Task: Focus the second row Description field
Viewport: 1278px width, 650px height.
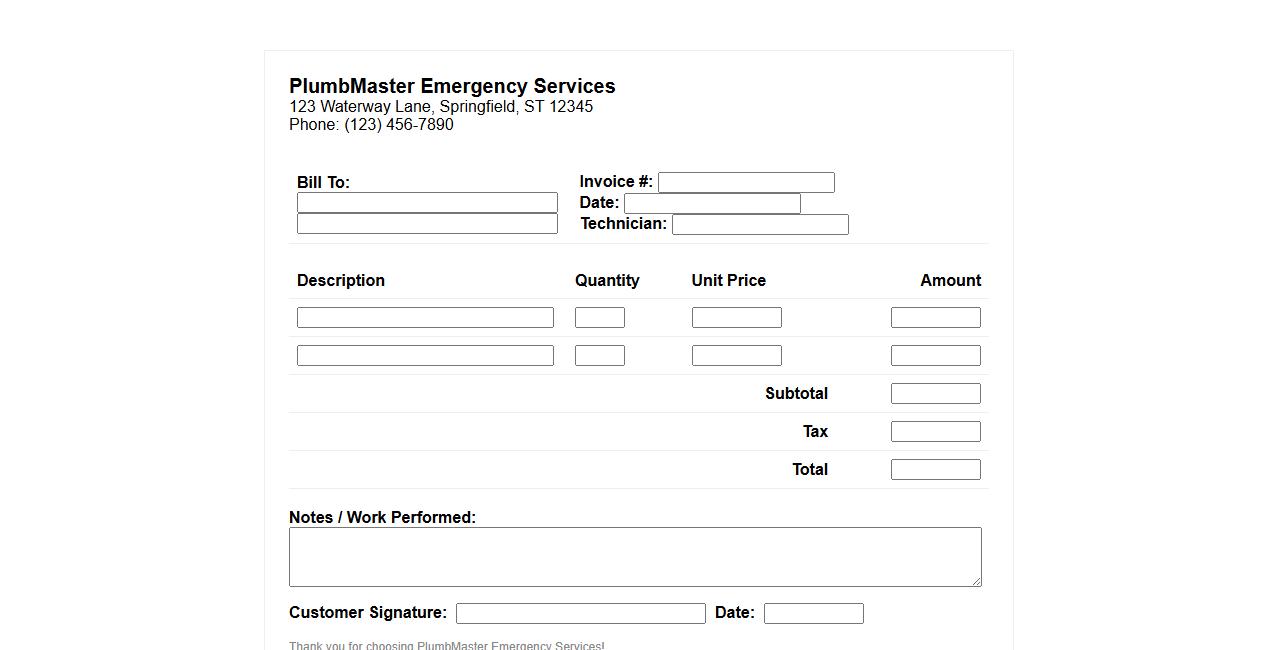Action: click(x=425, y=355)
